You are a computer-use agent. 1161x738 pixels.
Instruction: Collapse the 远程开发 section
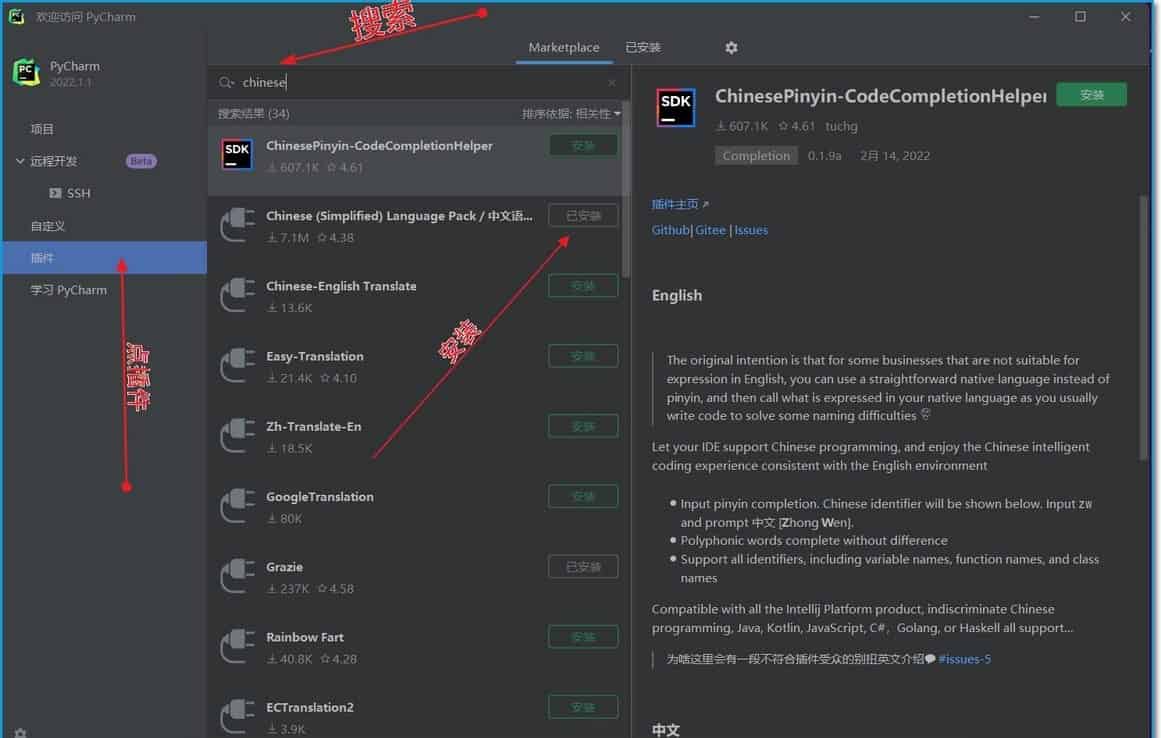coord(20,161)
